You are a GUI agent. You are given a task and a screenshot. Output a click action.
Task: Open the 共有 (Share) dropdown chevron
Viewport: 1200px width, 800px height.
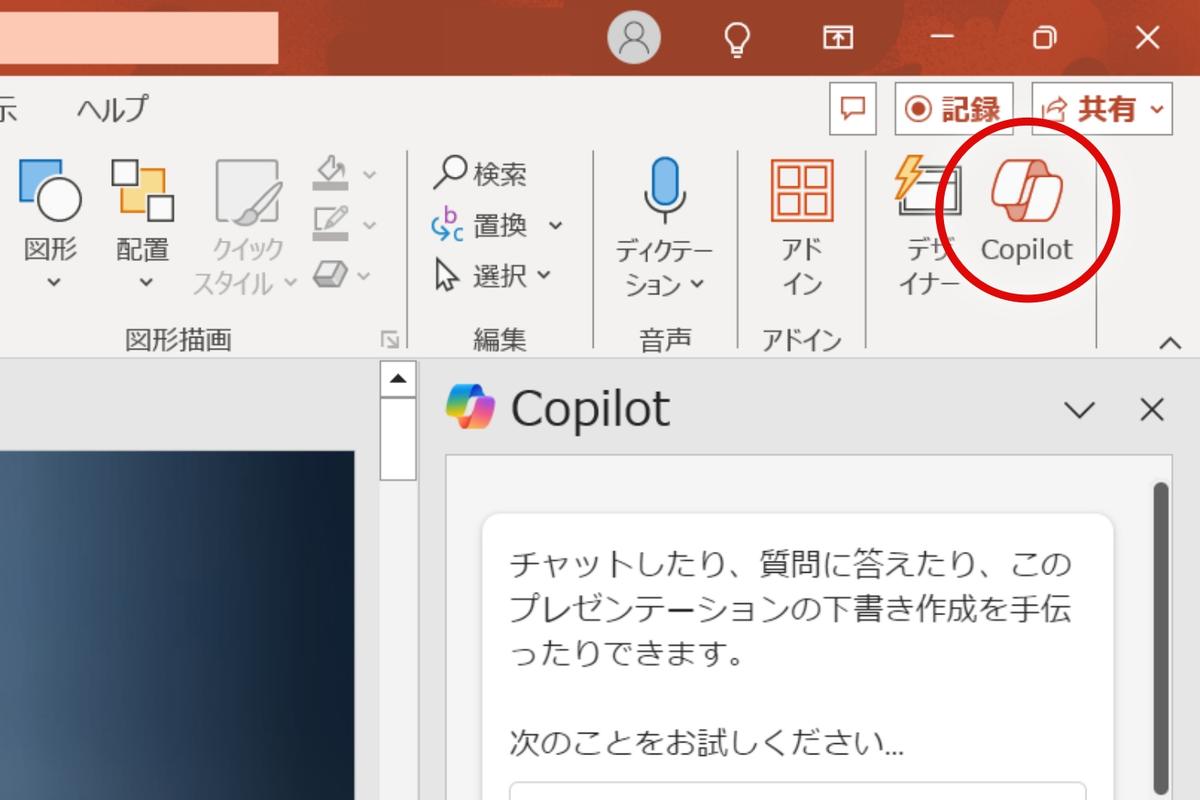[x=1156, y=108]
